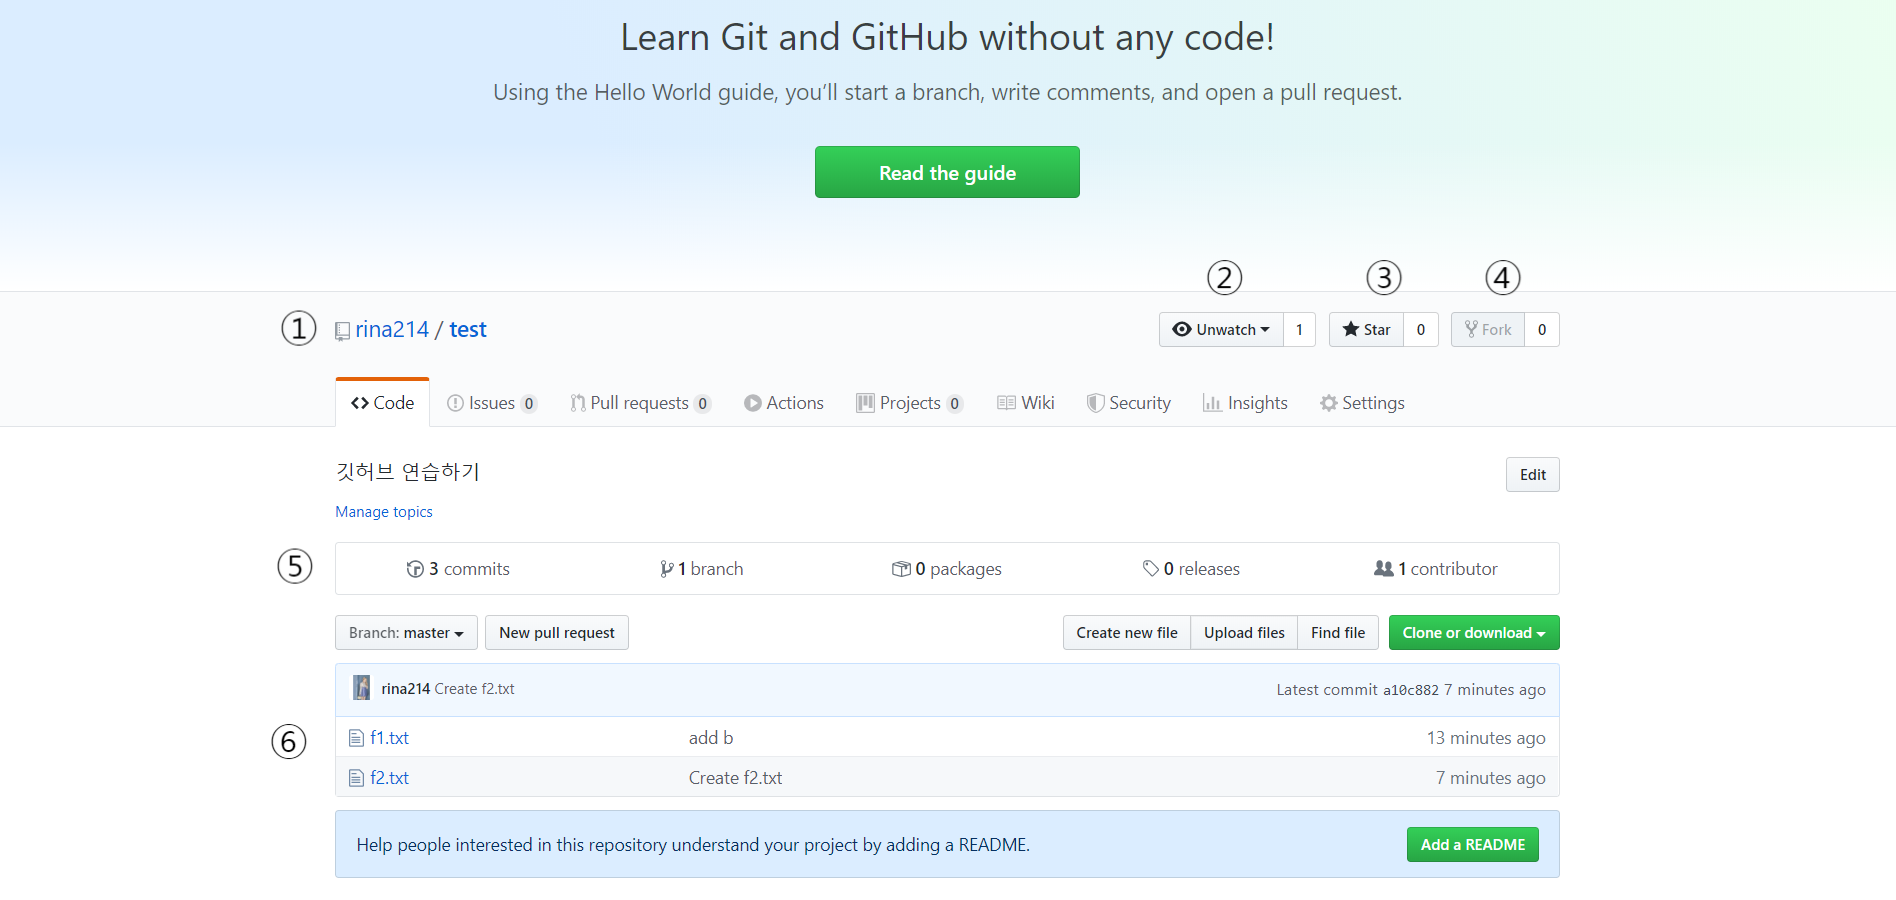
Task: Open the 'add b' commit message
Action: coord(711,738)
